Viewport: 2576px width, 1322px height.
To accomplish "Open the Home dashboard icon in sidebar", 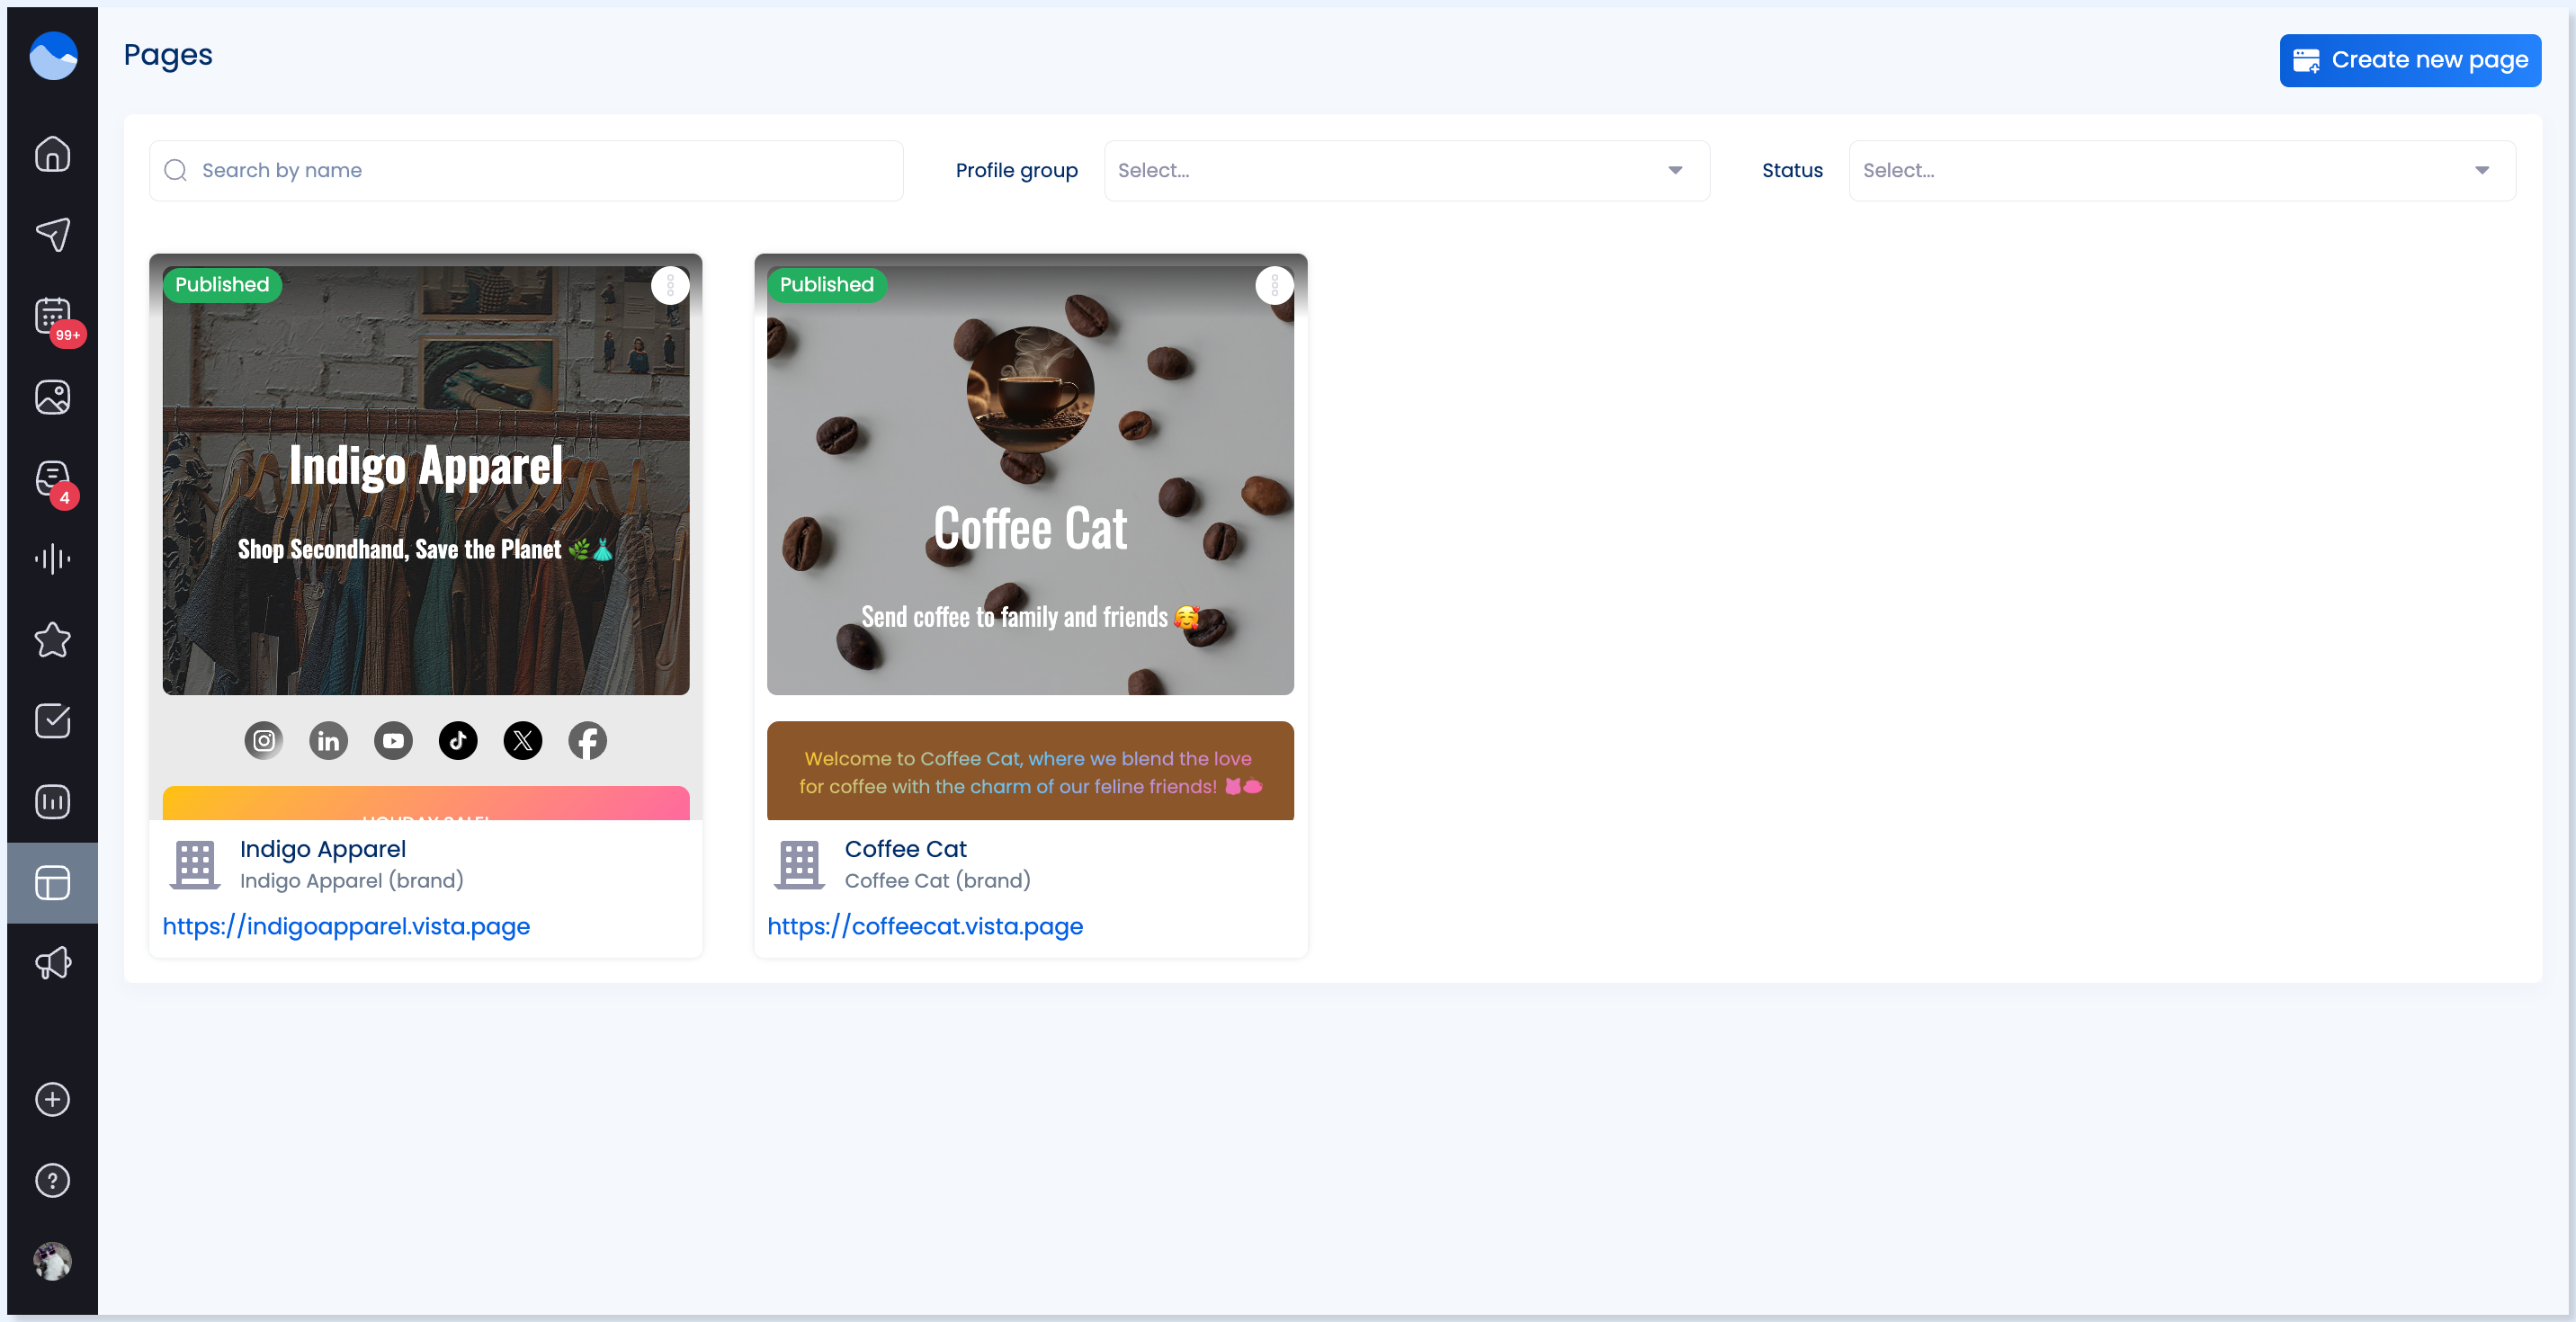I will [x=53, y=154].
